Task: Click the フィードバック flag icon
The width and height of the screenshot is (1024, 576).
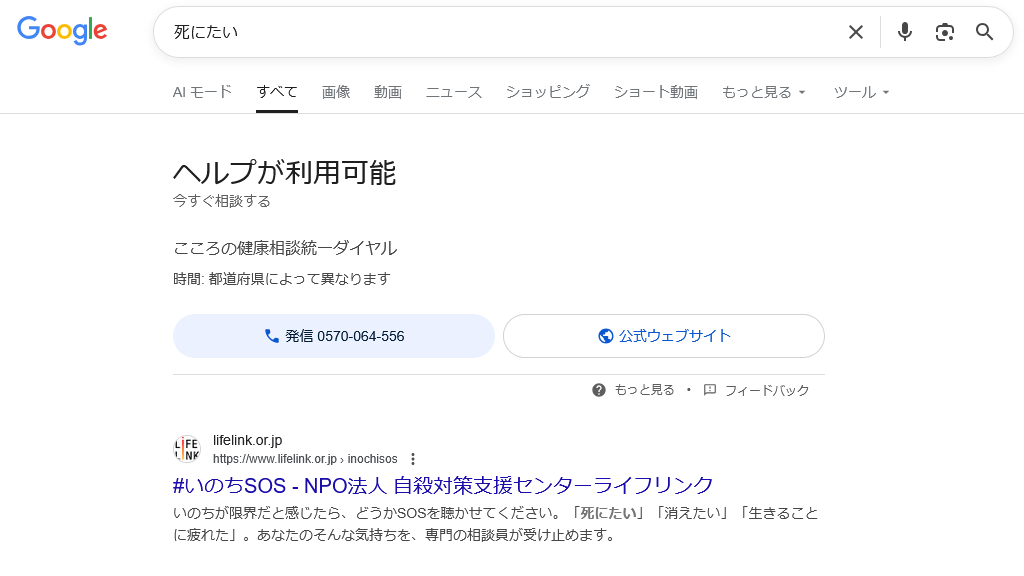Action: (710, 390)
